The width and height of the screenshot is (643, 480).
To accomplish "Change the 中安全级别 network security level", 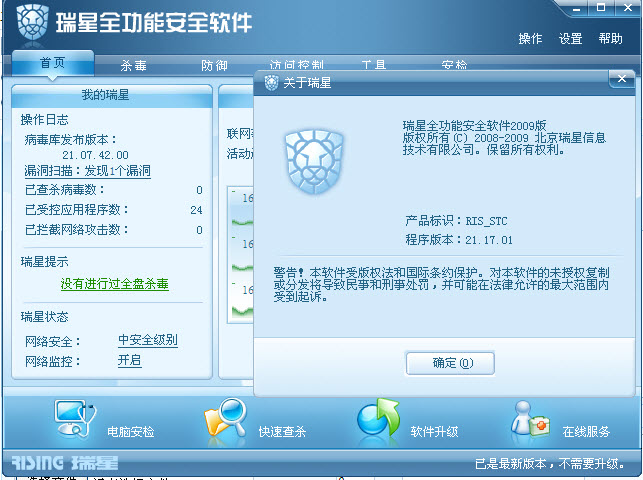I will pyautogui.click(x=148, y=340).
